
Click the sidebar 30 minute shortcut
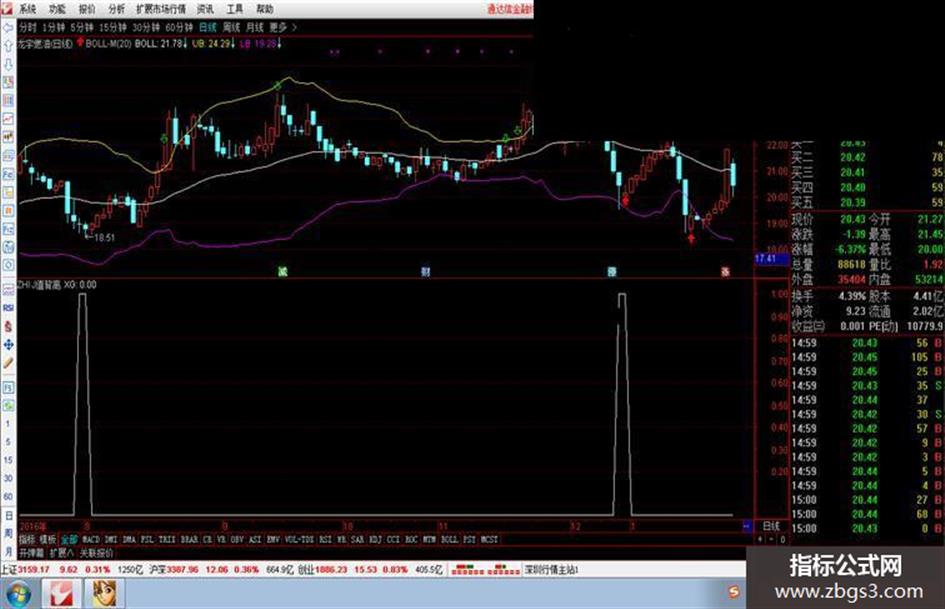(x=8, y=478)
